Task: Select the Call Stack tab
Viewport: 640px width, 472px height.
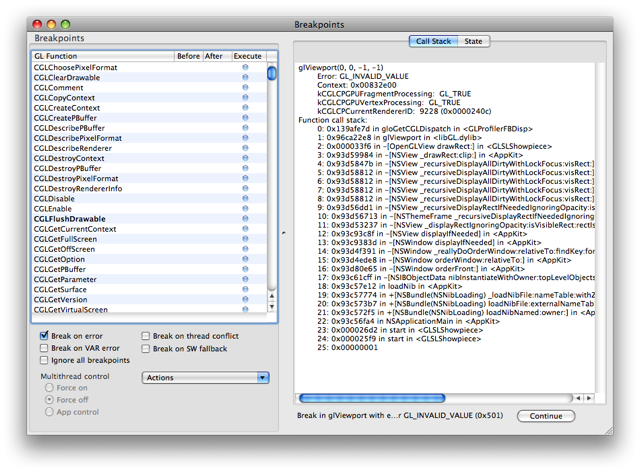Action: coord(433,42)
